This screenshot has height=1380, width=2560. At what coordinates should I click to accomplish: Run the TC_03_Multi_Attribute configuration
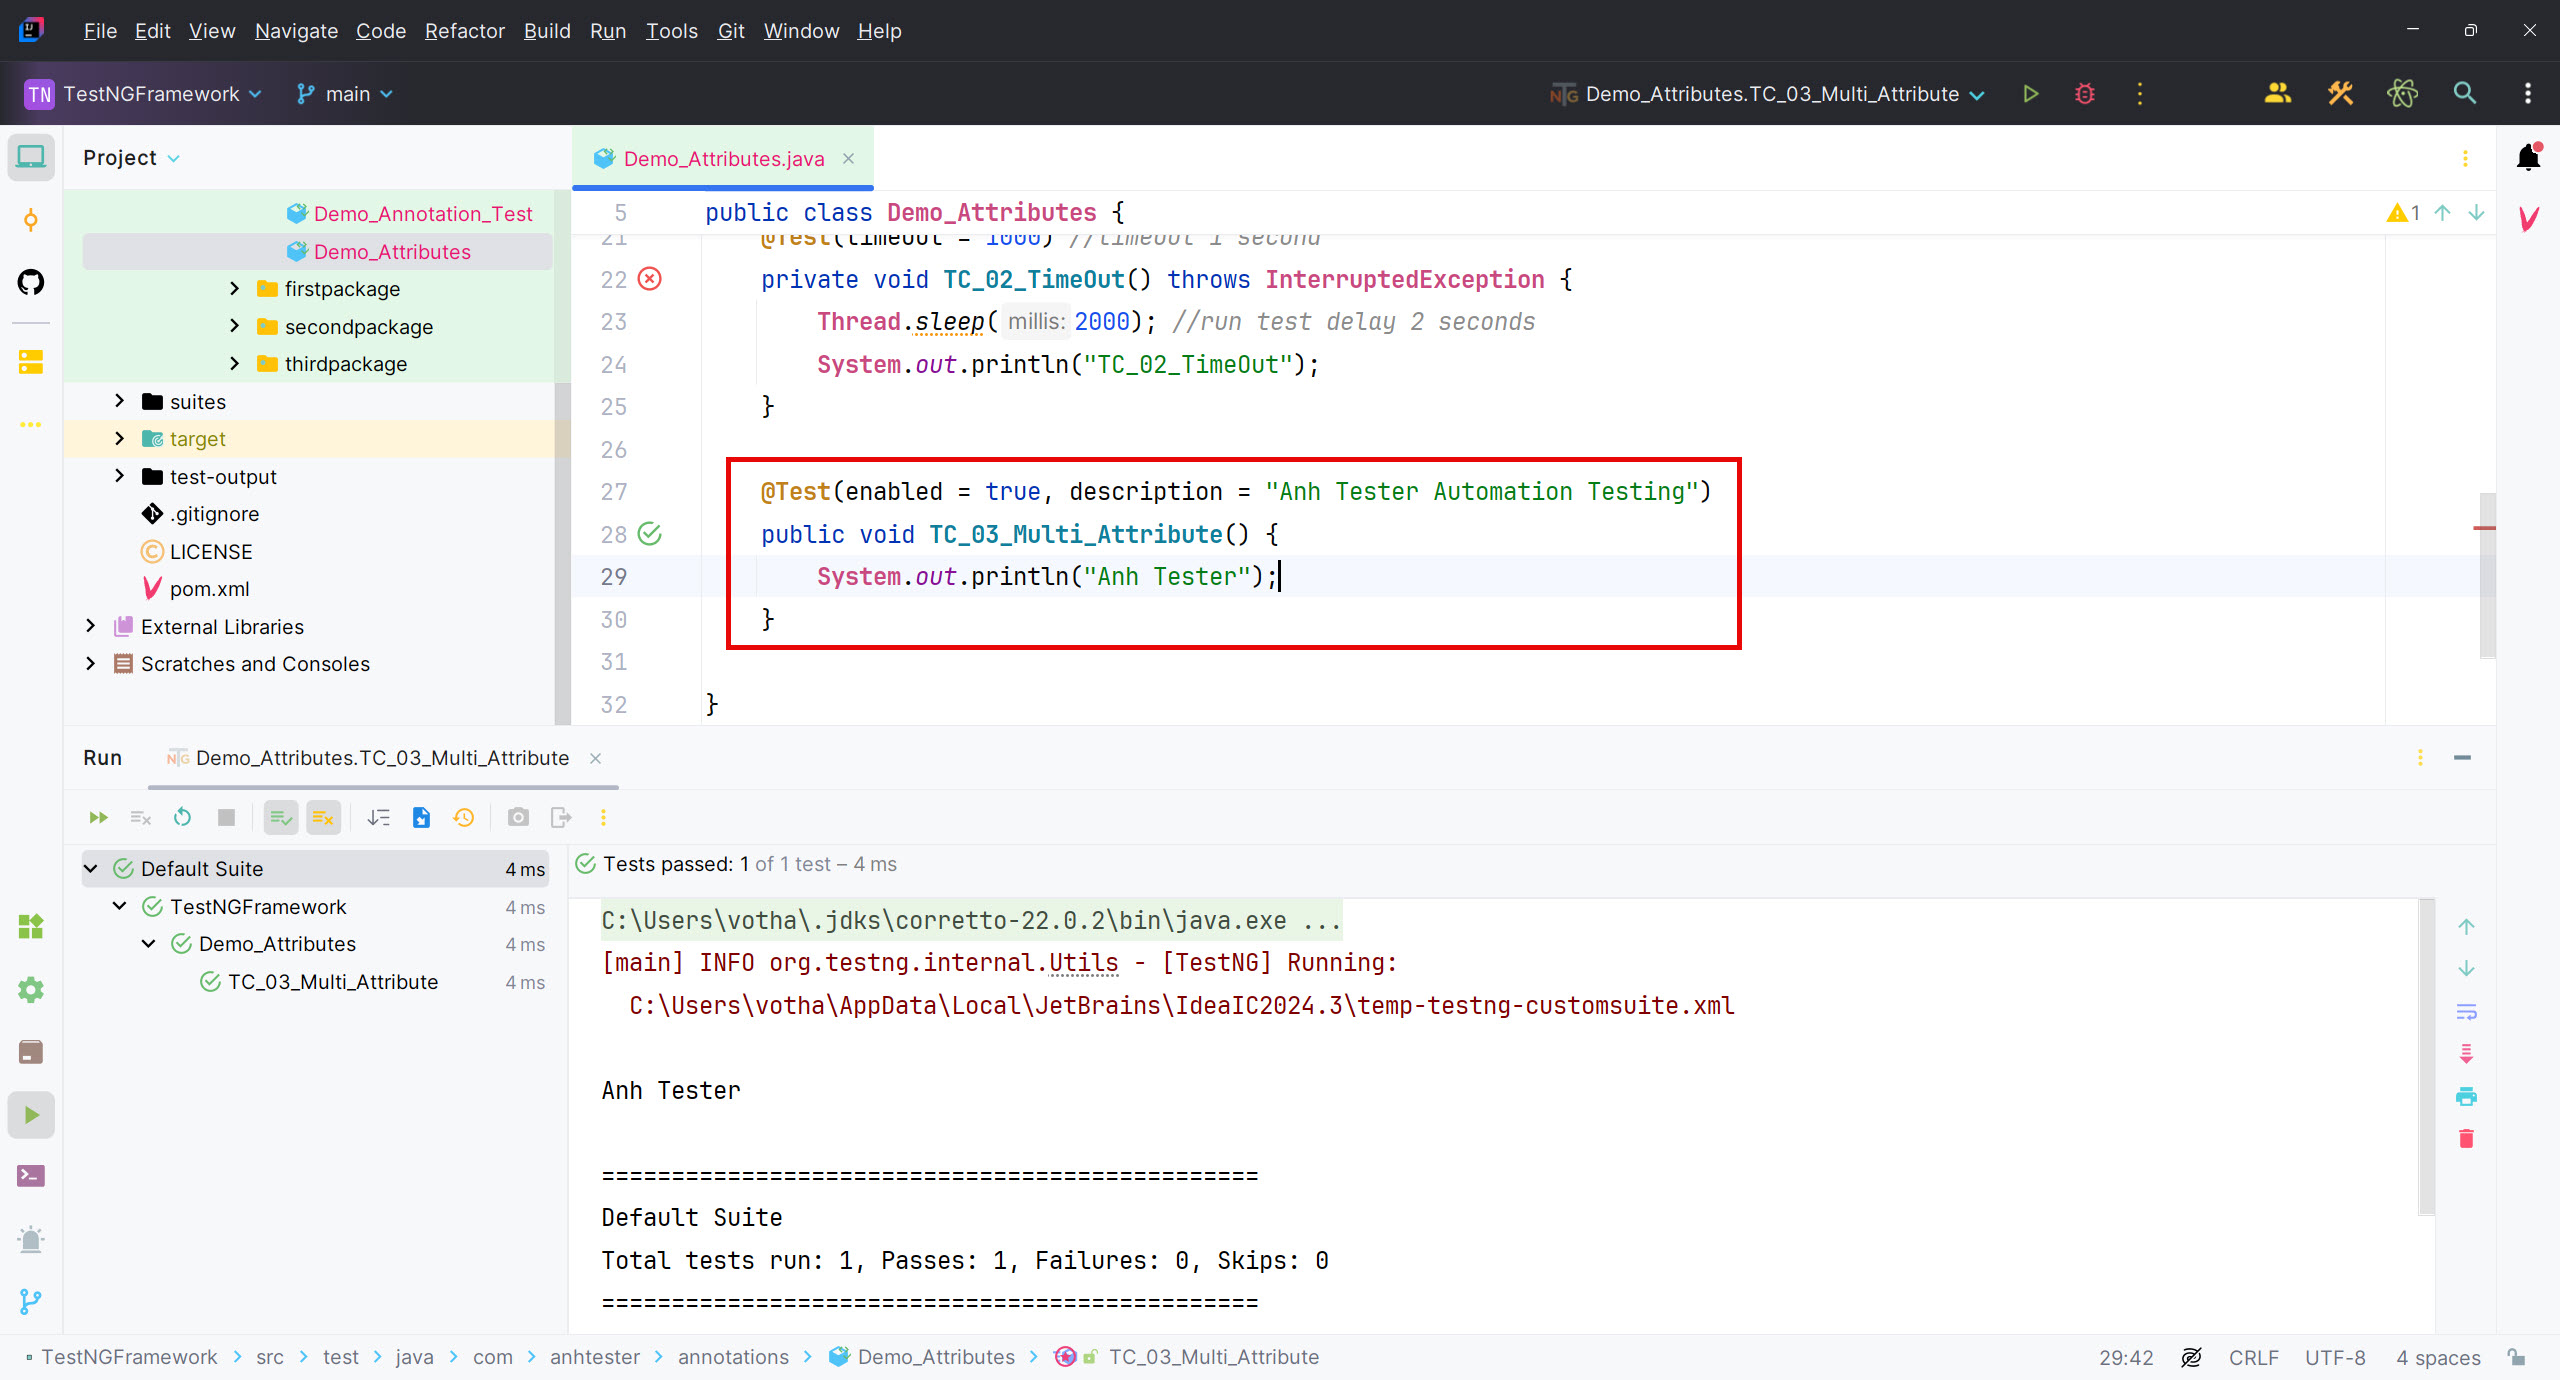coord(2030,94)
